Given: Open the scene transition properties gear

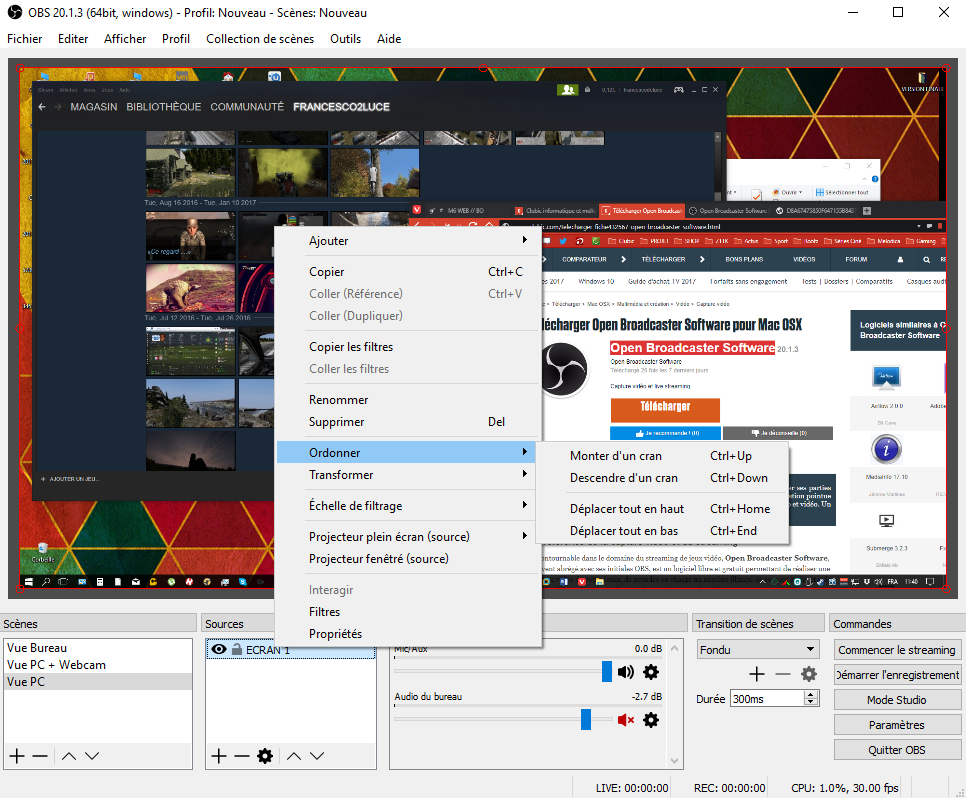Looking at the screenshot, I should pyautogui.click(x=809, y=674).
